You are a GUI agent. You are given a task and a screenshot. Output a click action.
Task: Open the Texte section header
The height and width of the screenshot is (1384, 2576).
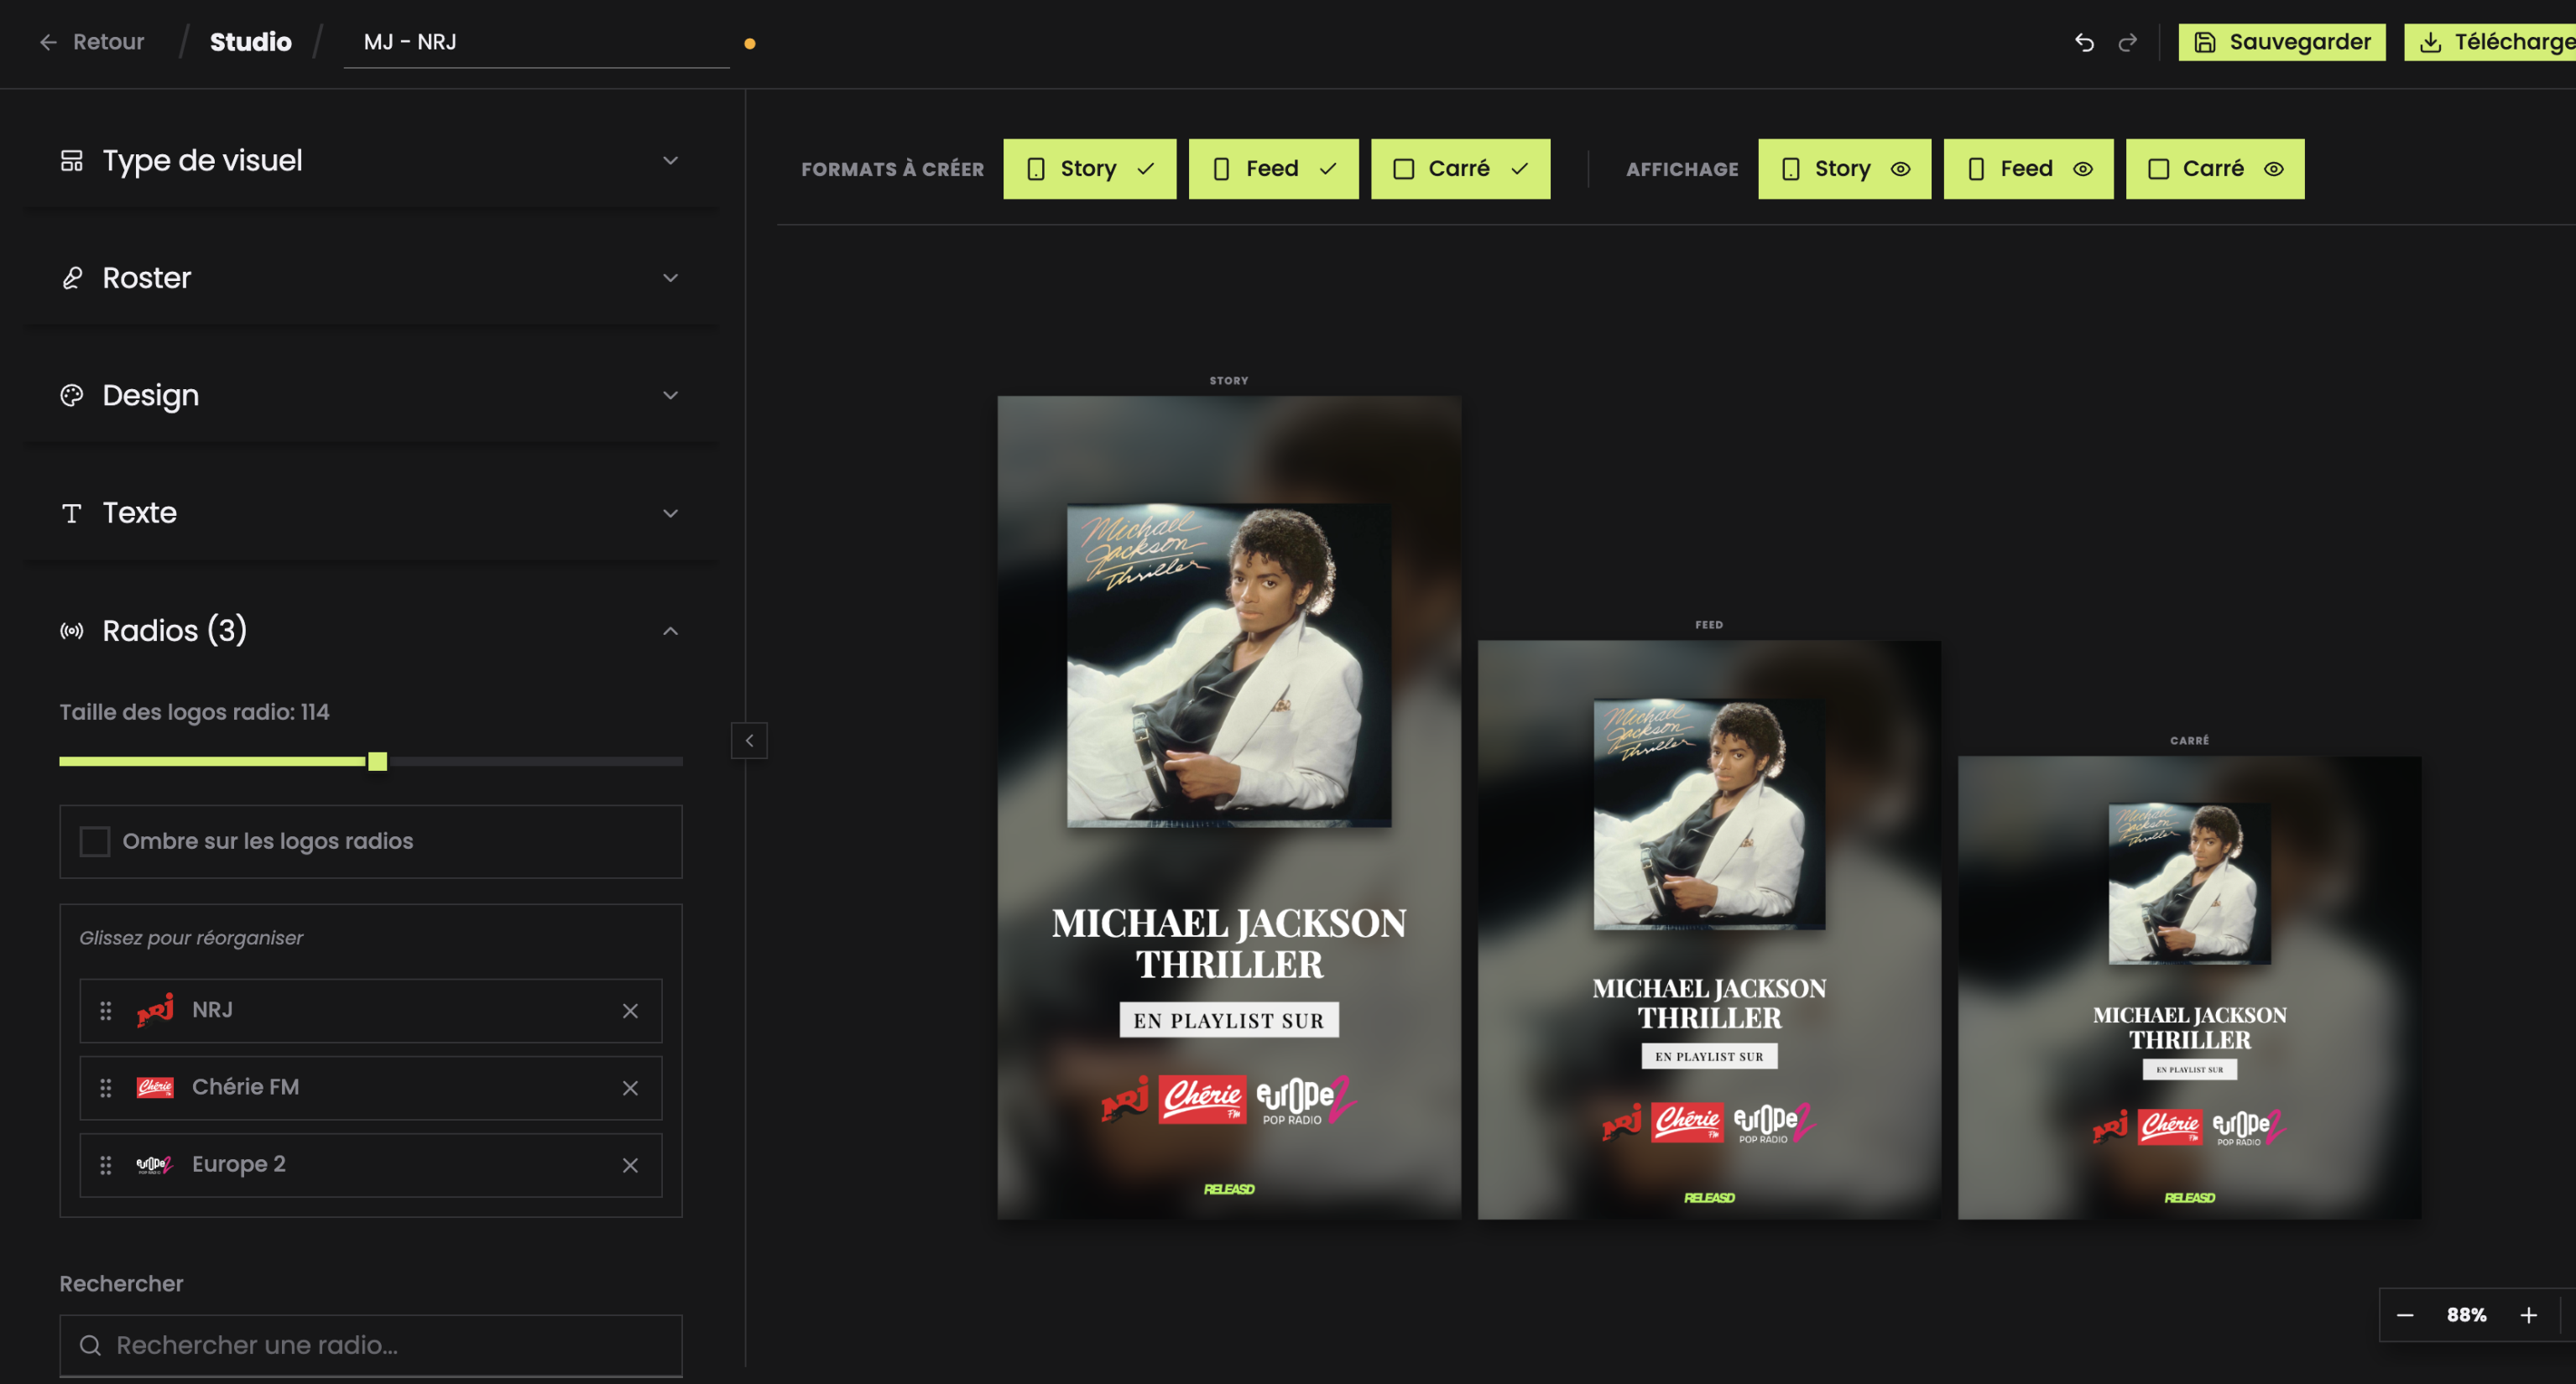coord(370,513)
